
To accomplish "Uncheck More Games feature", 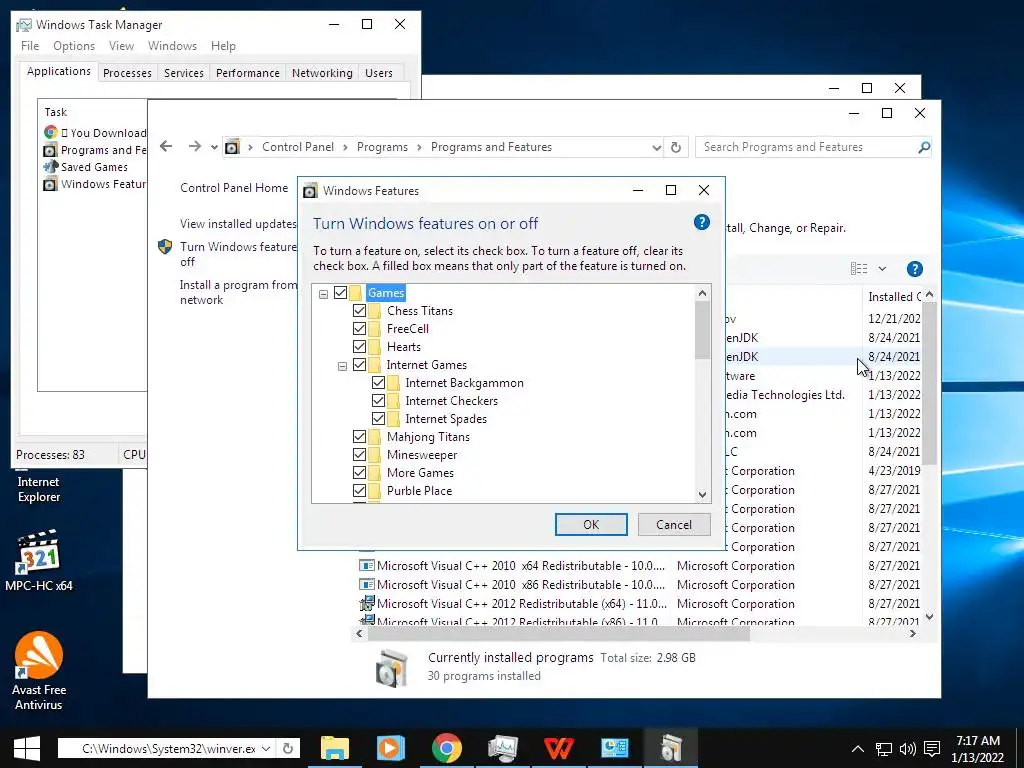I will pyautogui.click(x=359, y=472).
